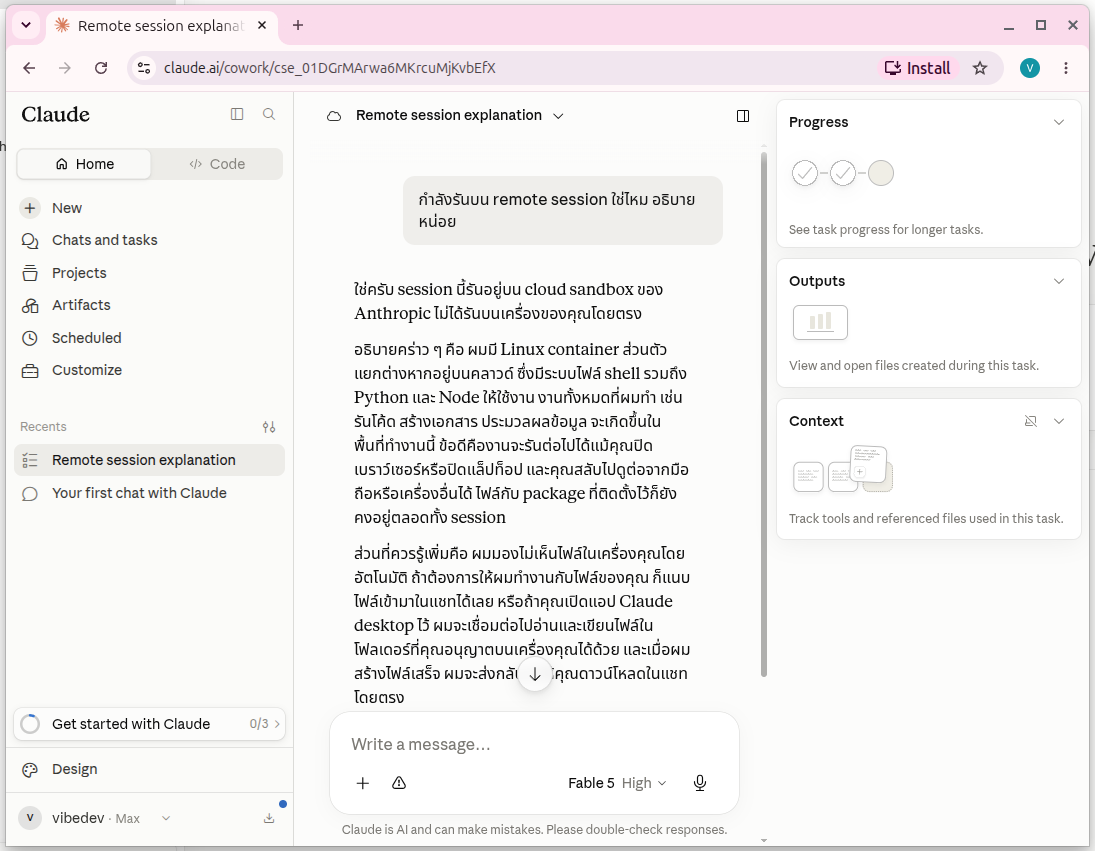The width and height of the screenshot is (1095, 851).
Task: Click the Write a message input field
Action: (x=534, y=744)
